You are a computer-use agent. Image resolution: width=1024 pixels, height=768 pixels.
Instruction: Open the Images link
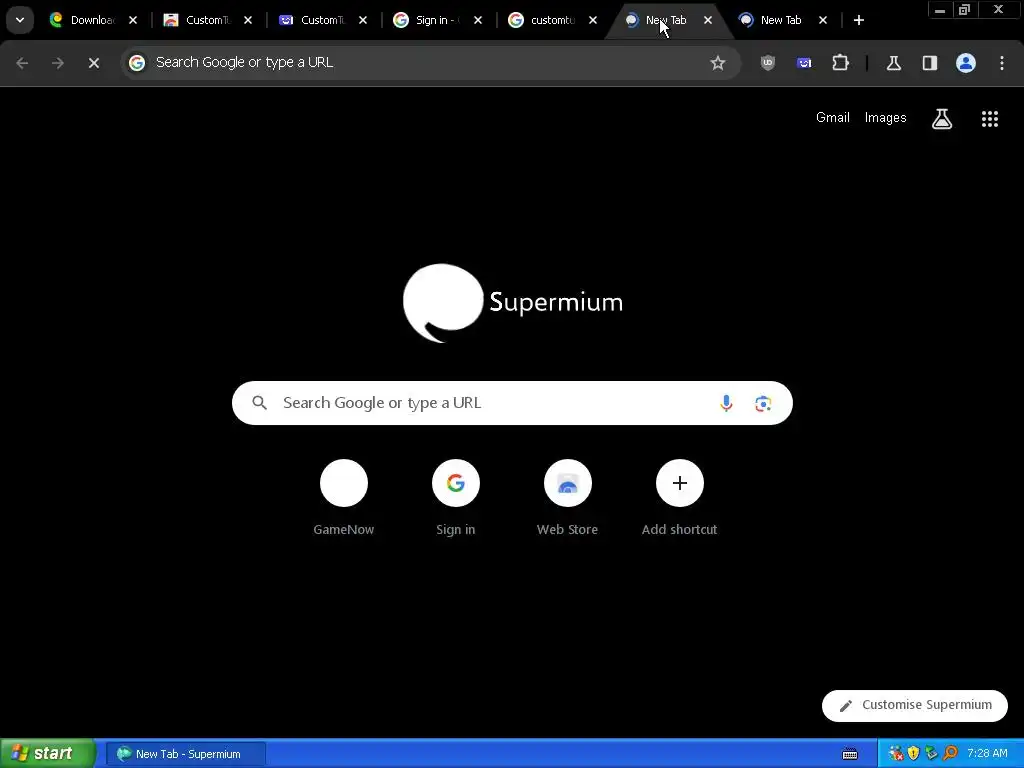(886, 118)
